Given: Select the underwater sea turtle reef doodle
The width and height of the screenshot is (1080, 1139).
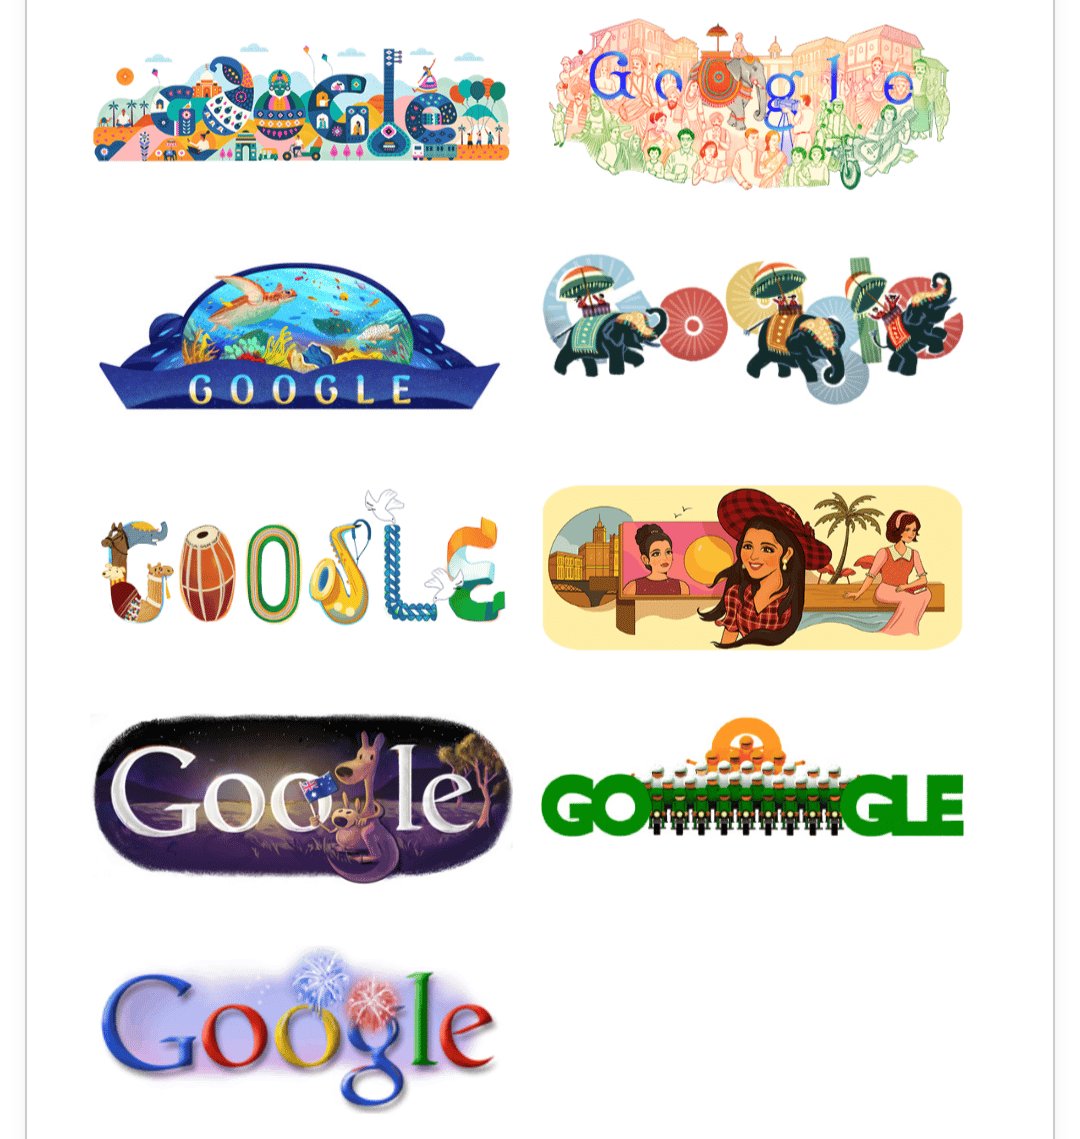Looking at the screenshot, I should pyautogui.click(x=299, y=336).
